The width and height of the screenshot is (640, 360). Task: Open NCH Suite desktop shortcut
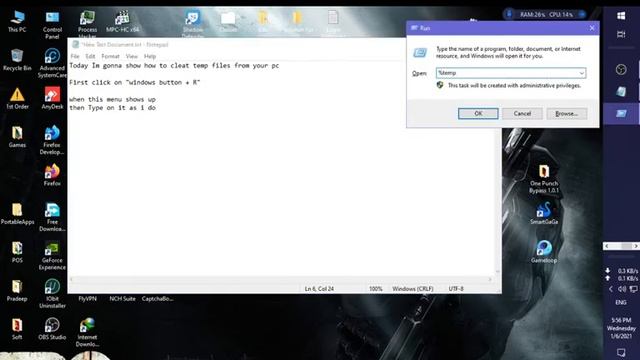[x=122, y=299]
